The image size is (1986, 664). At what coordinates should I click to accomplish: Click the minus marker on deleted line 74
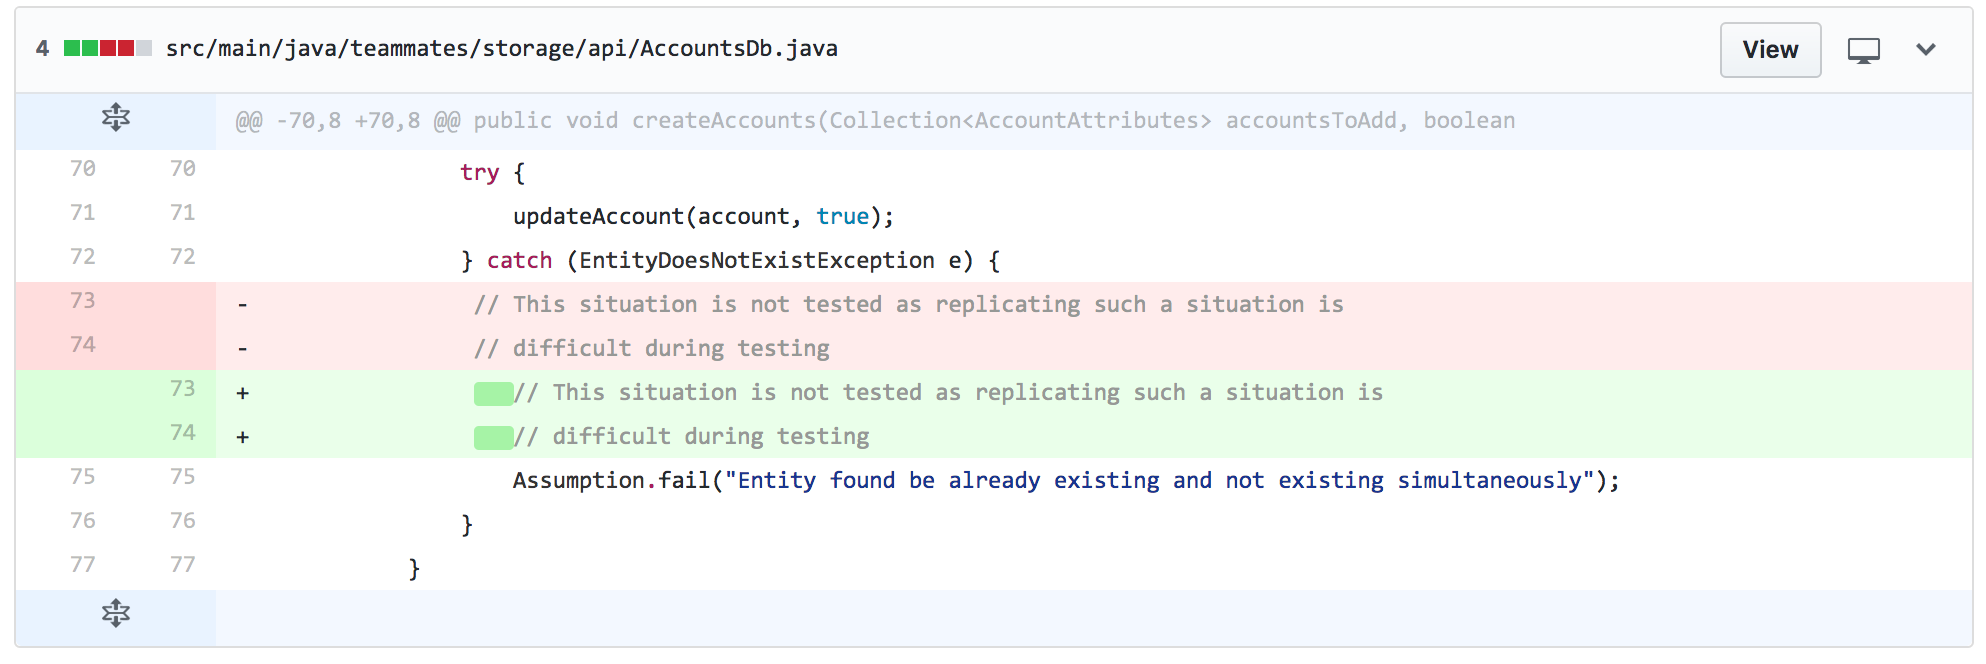click(x=243, y=349)
